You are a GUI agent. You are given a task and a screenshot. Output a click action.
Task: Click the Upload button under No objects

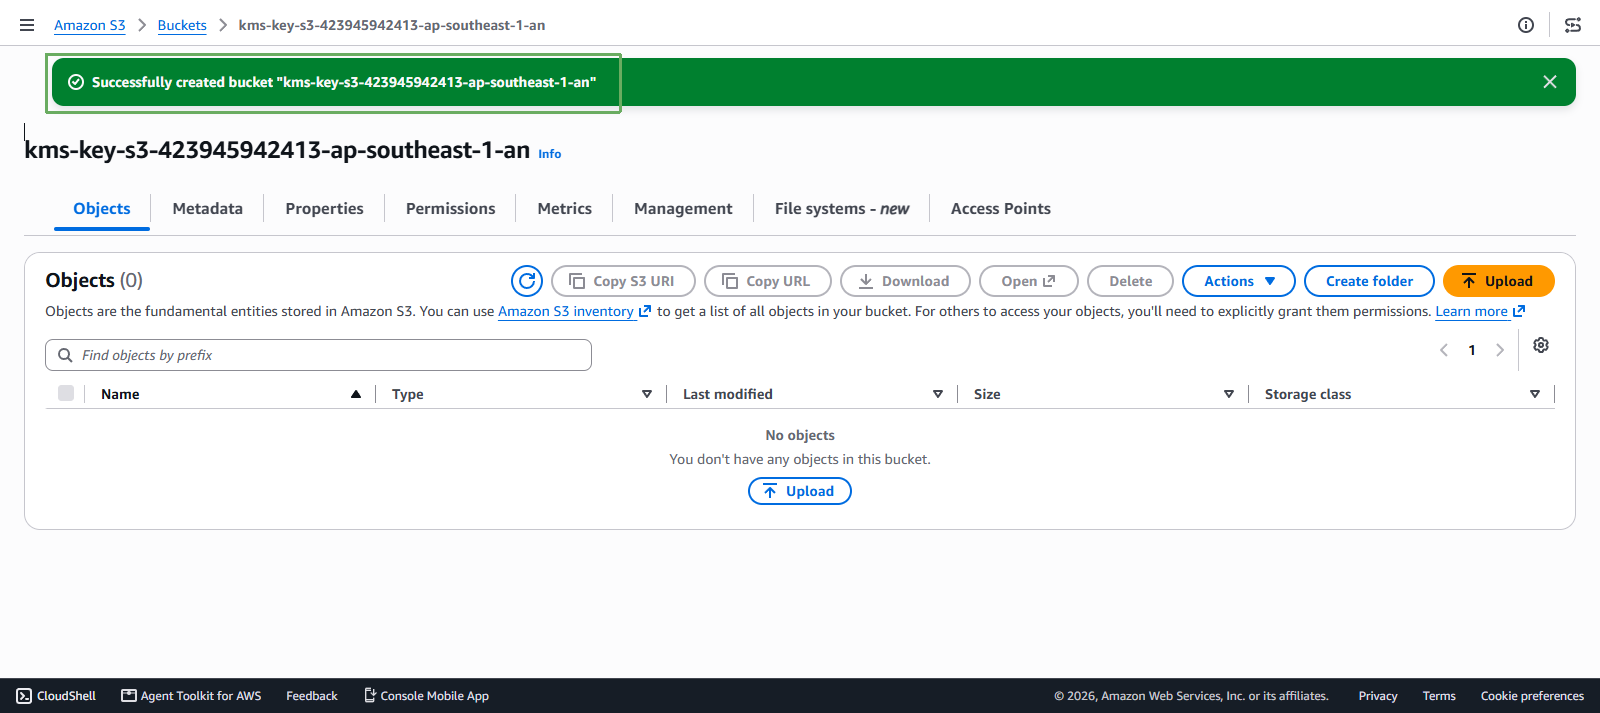coord(800,491)
